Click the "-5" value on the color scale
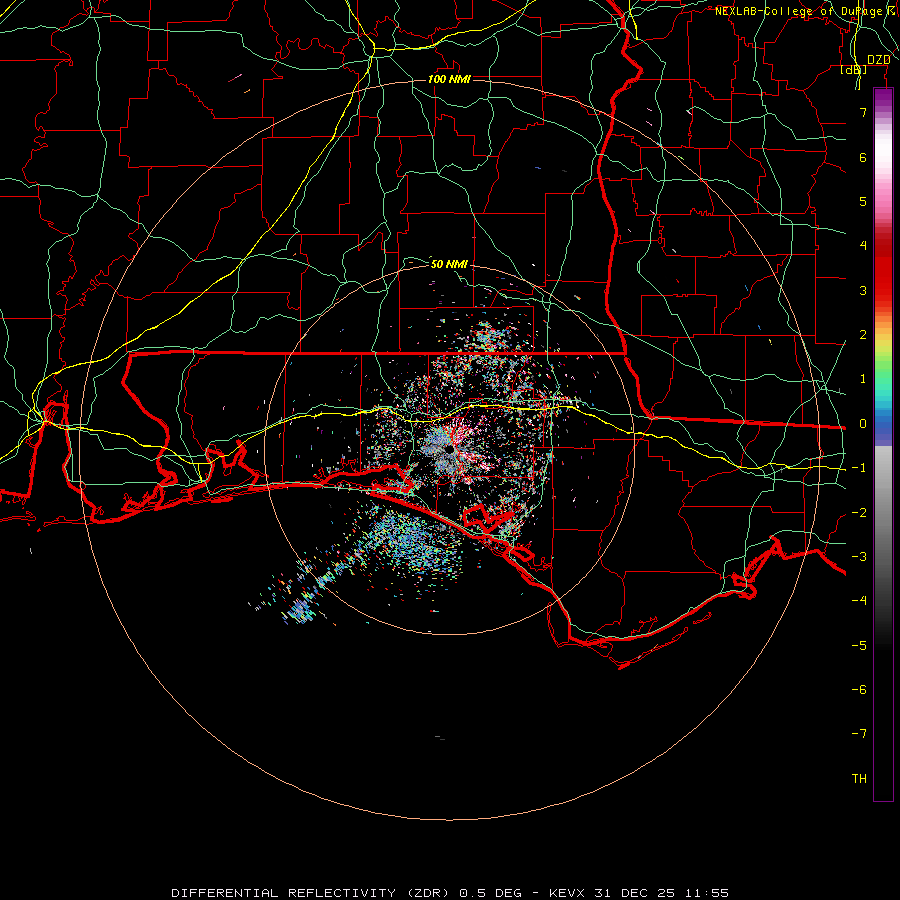This screenshot has width=900, height=900. click(859, 646)
